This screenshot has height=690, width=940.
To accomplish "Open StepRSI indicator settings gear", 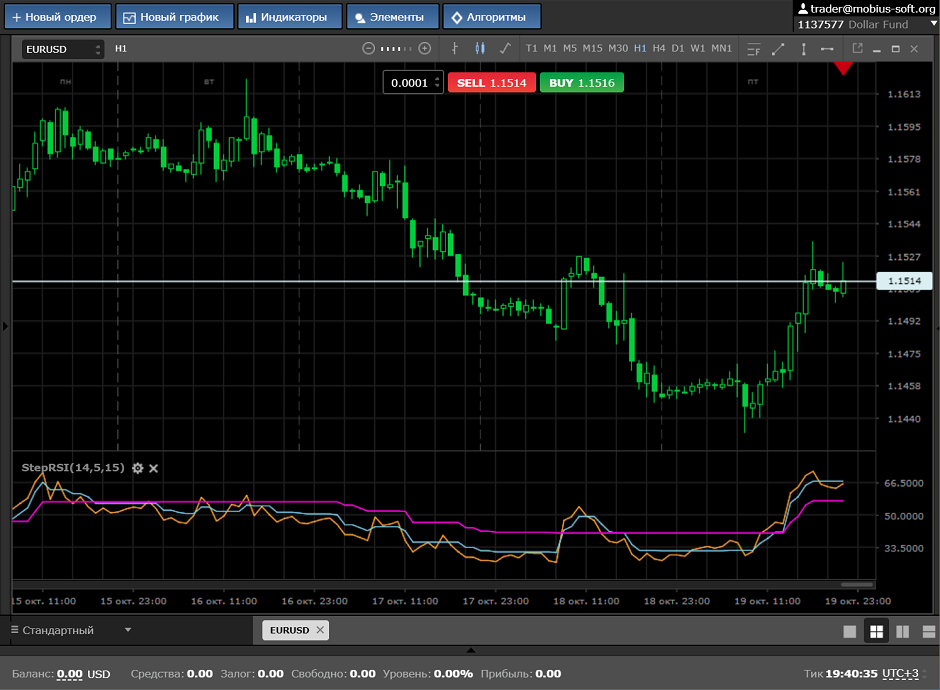I will click(x=138, y=468).
